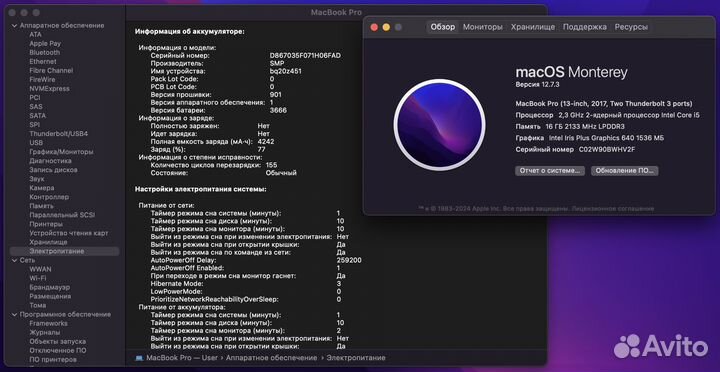Select Bluetooth in the sidebar
Image resolution: width=720 pixels, height=372 pixels.
pyautogui.click(x=45, y=53)
